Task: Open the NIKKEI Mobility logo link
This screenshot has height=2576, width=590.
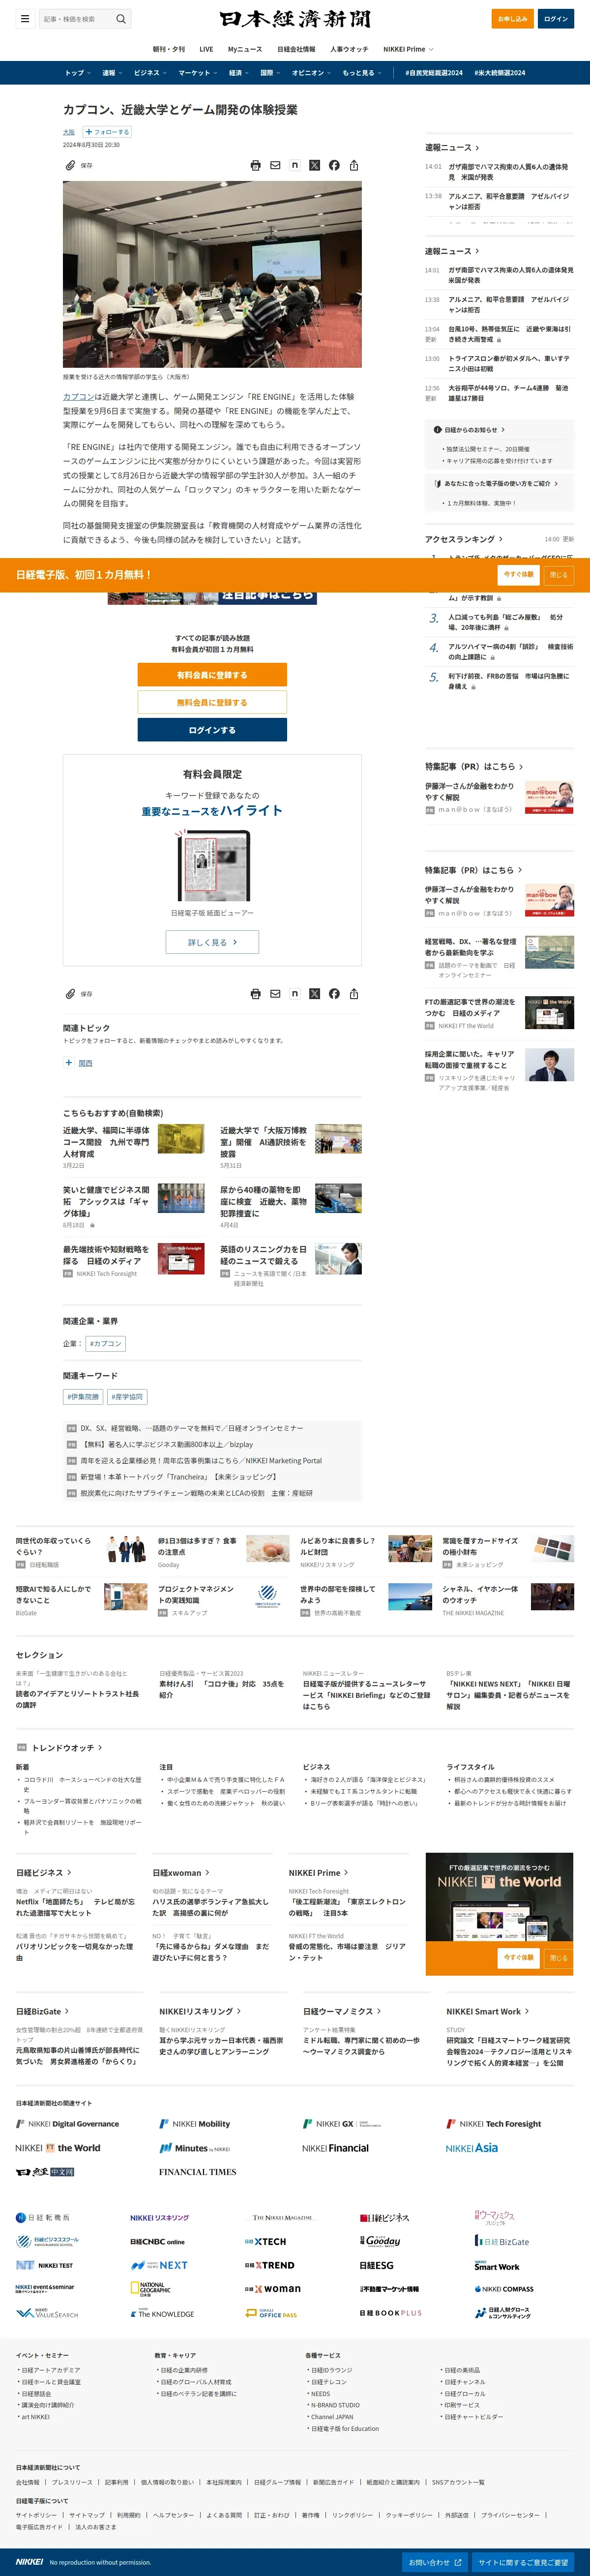Action: (195, 2123)
